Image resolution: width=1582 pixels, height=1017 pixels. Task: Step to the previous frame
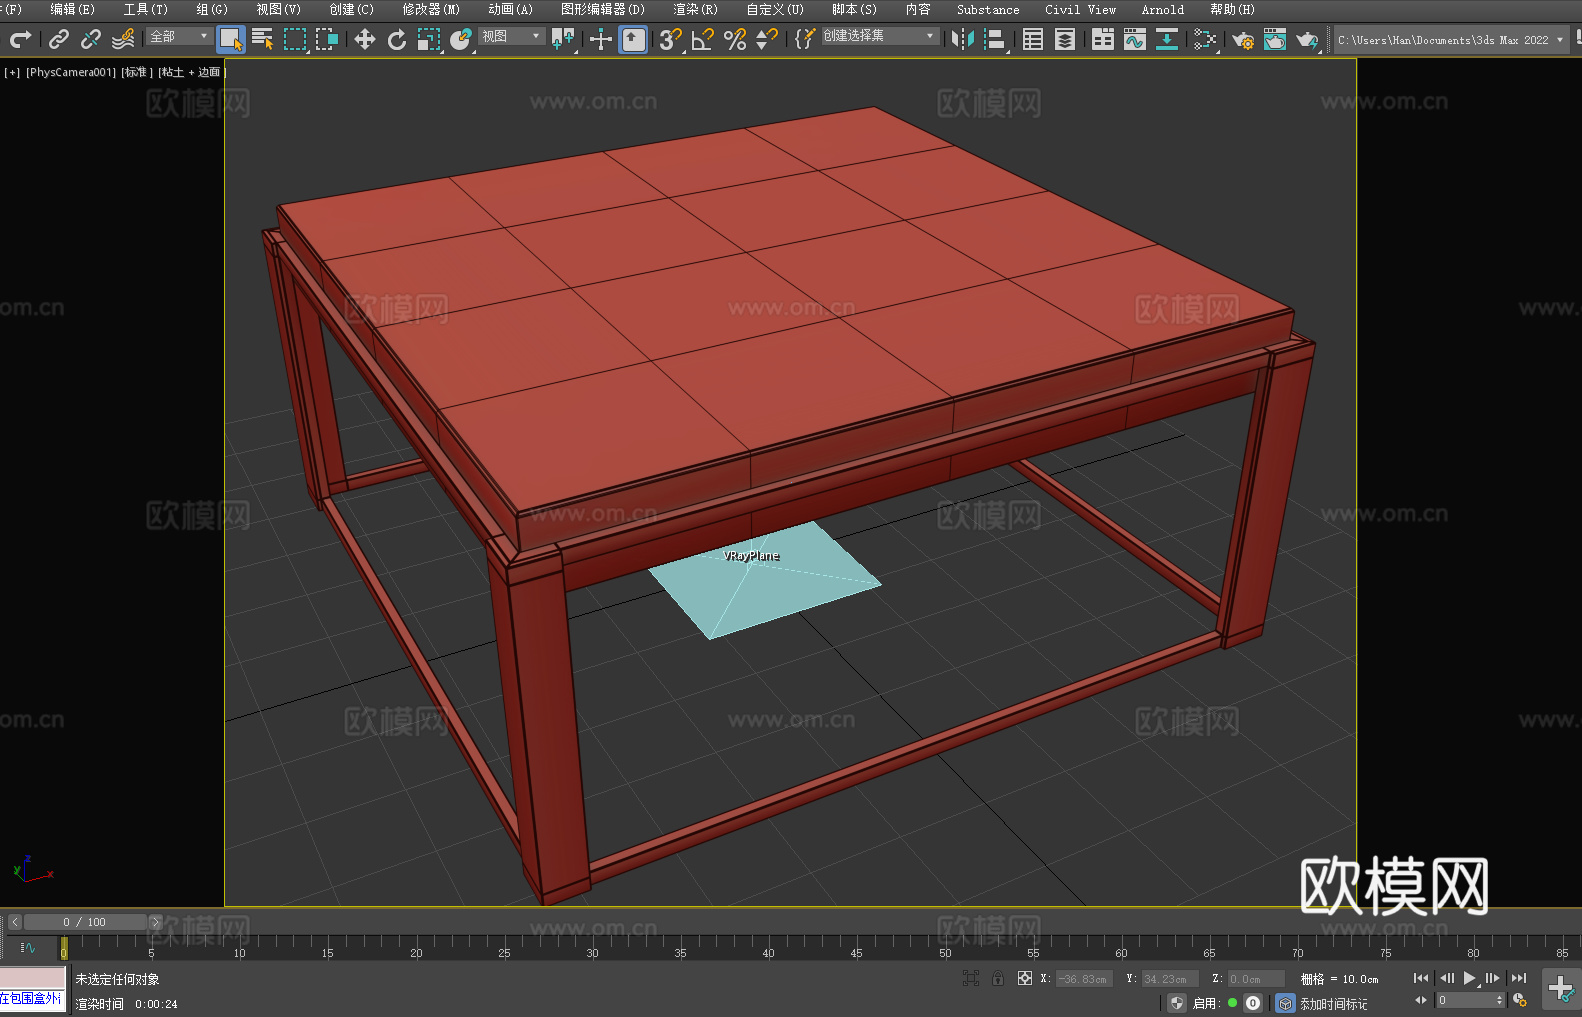pyautogui.click(x=1447, y=978)
